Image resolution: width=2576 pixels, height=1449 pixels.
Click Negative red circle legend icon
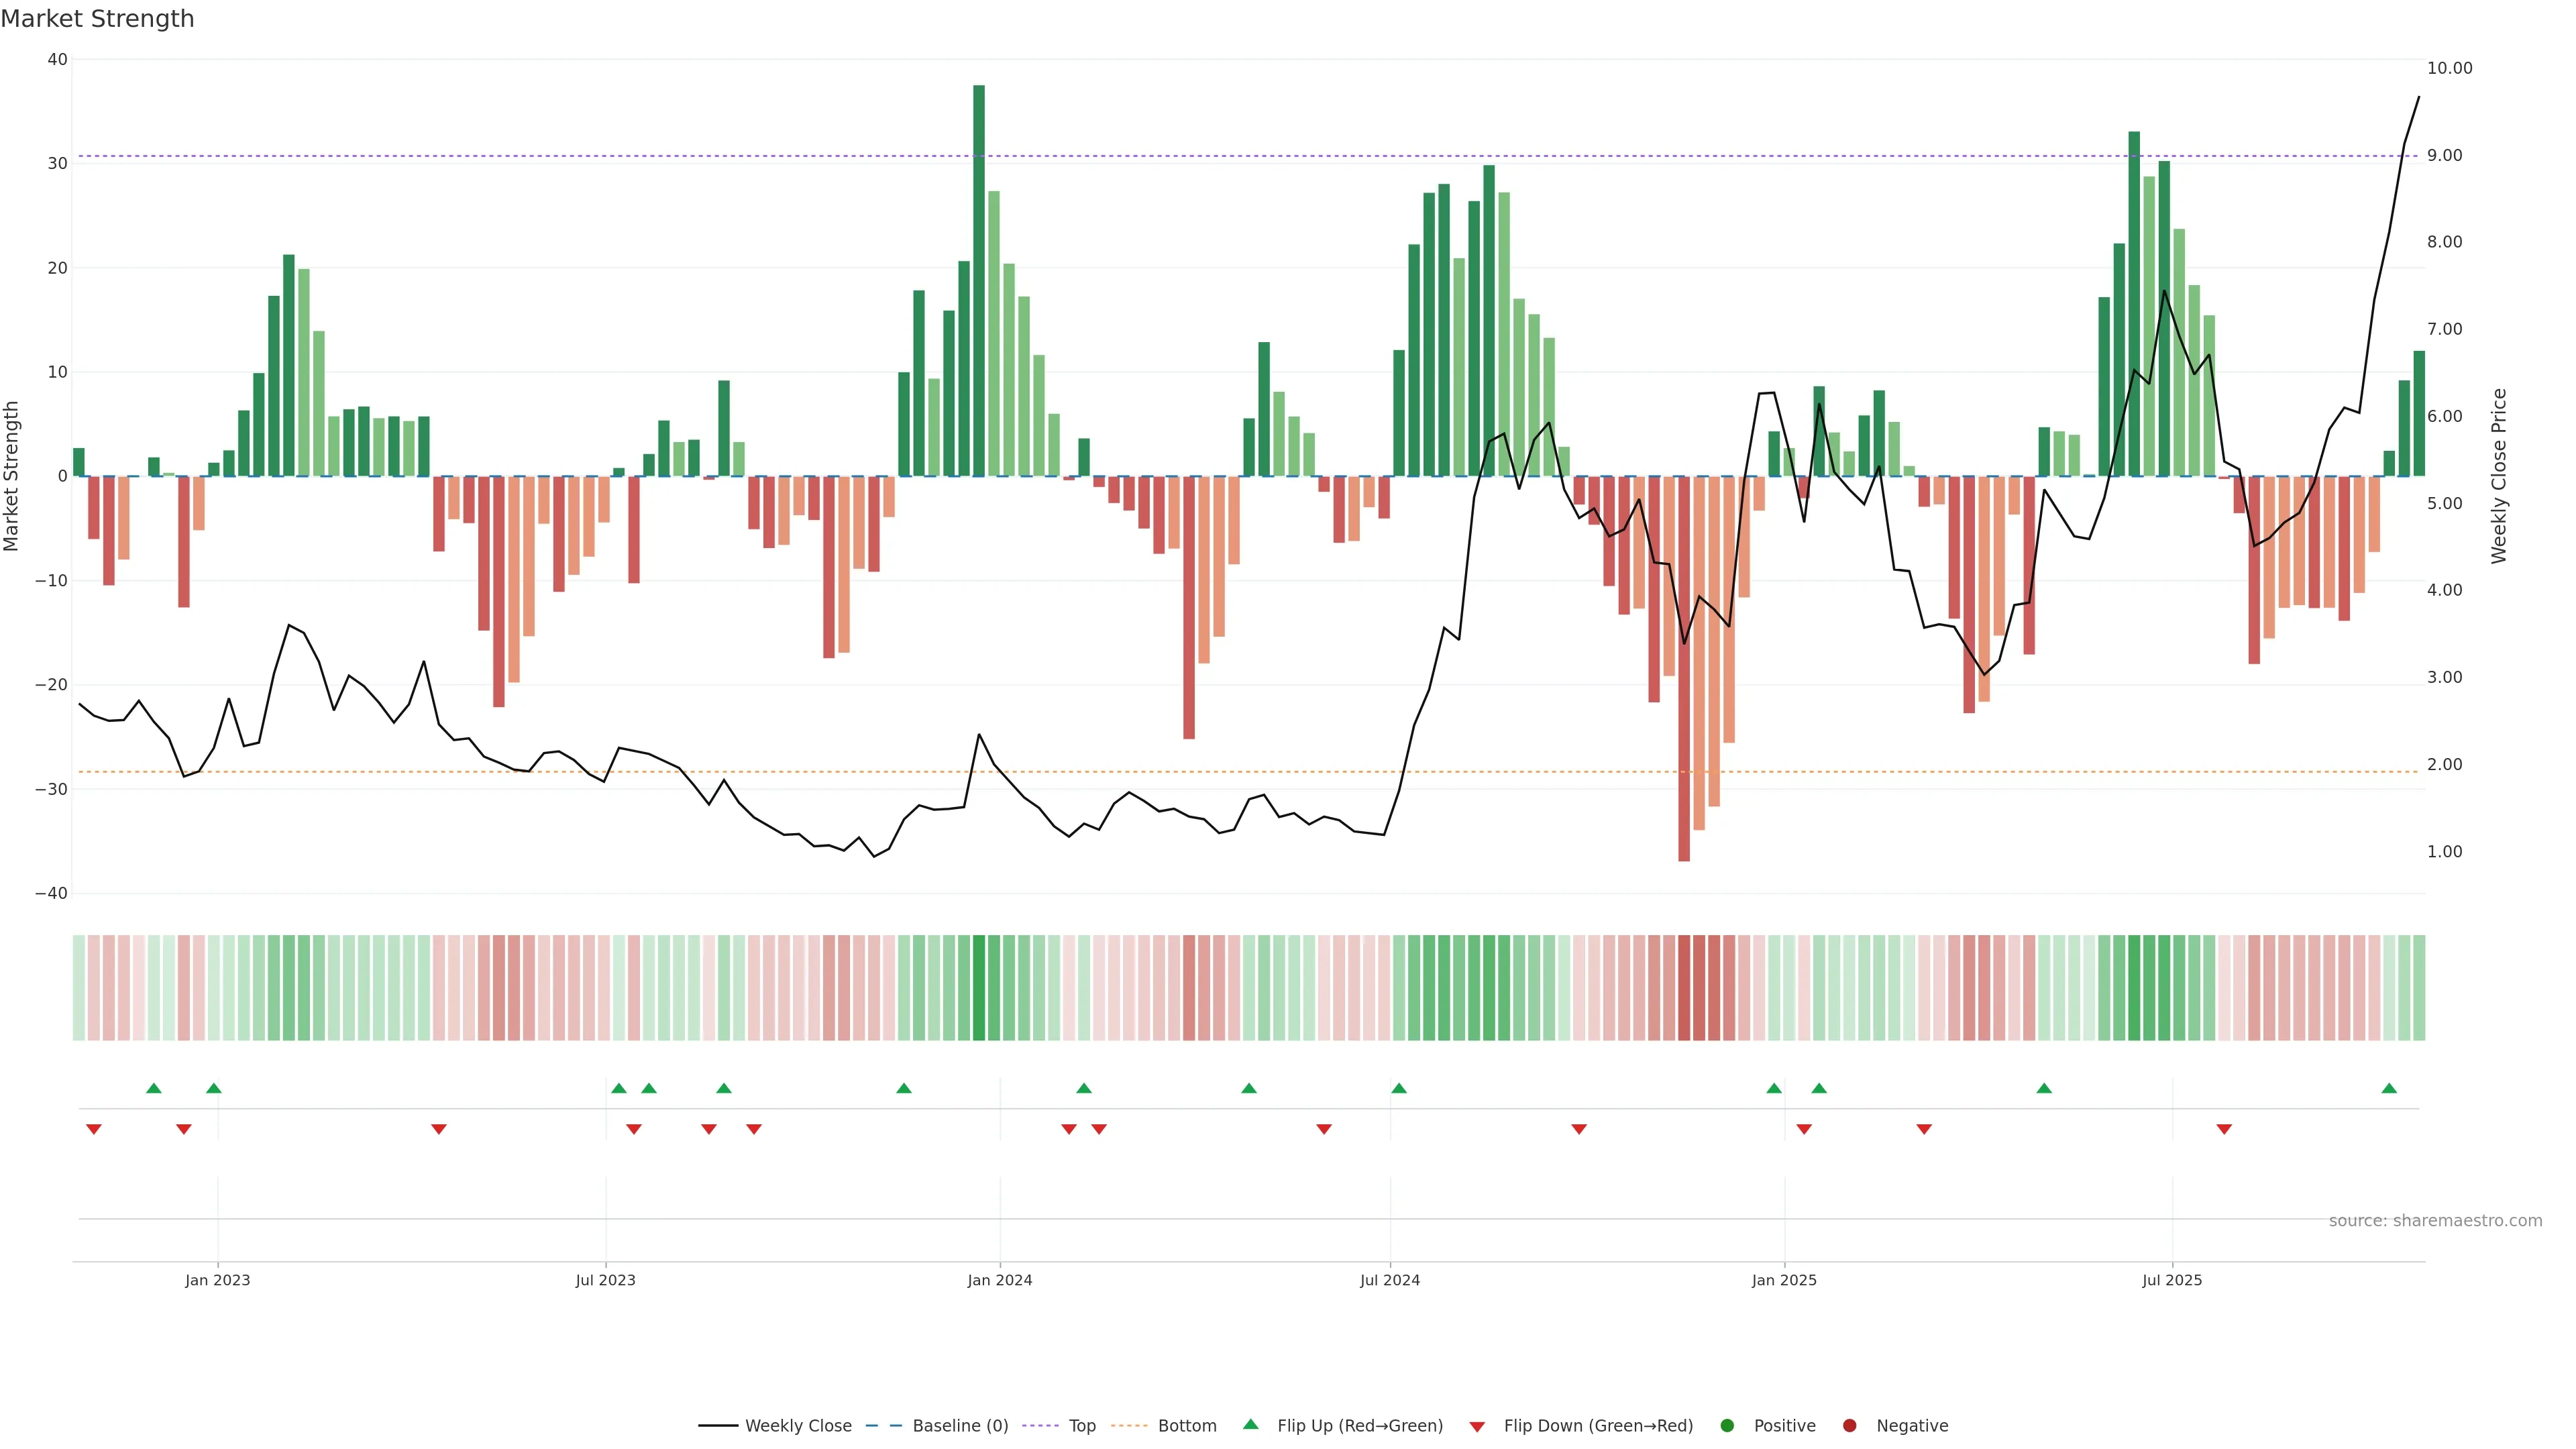(x=1849, y=1426)
